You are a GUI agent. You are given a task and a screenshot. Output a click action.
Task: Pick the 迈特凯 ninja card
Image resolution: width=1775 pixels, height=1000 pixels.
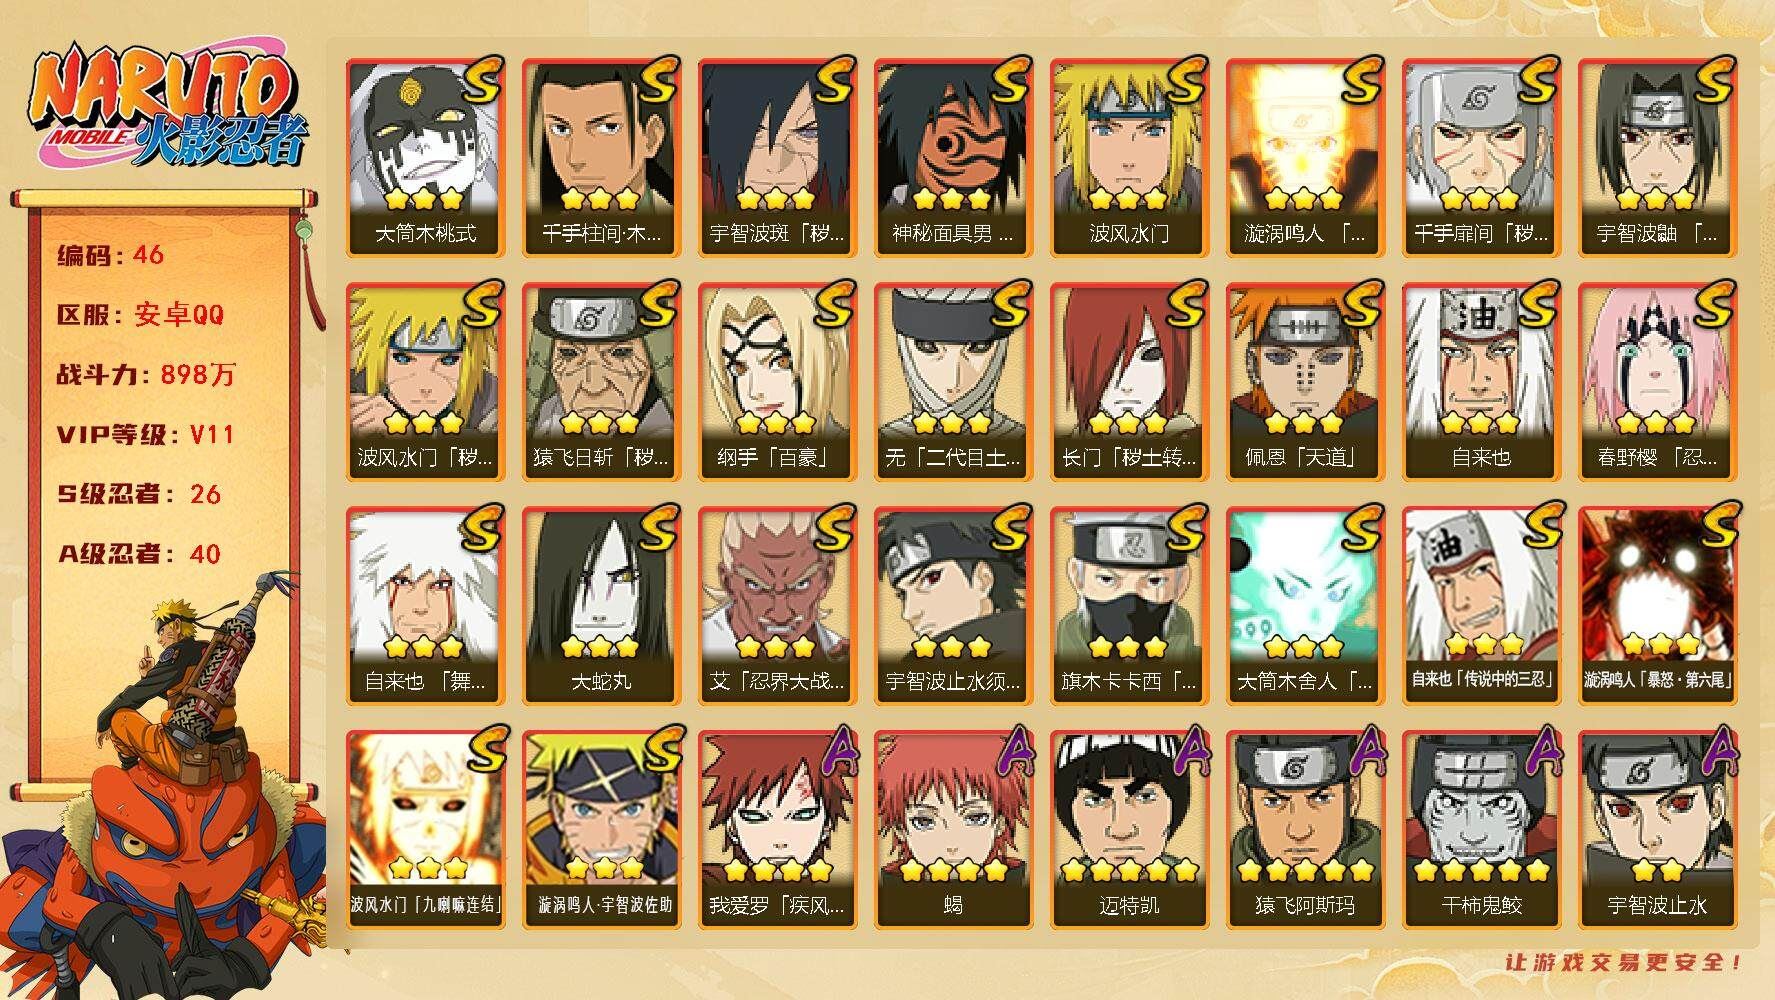(x=1129, y=829)
